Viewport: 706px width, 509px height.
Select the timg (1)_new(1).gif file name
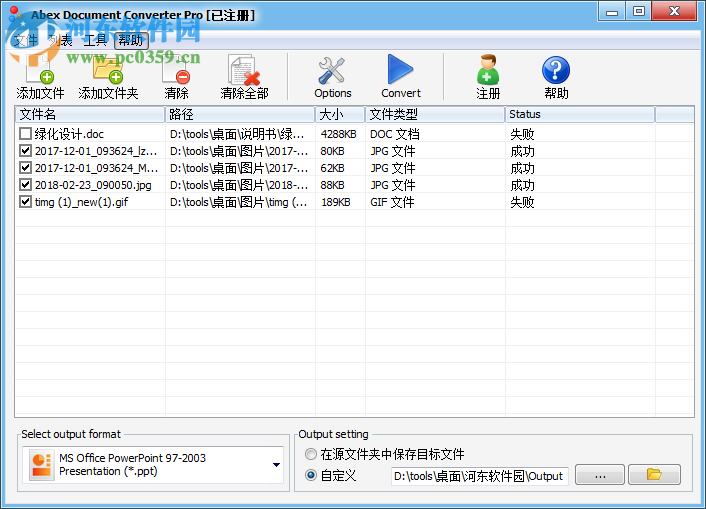click(x=81, y=202)
